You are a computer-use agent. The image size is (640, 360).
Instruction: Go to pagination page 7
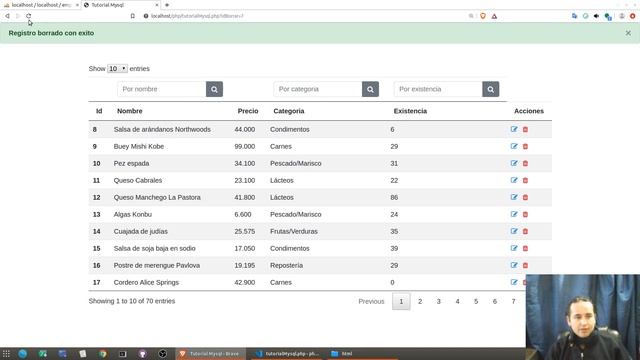pos(513,301)
